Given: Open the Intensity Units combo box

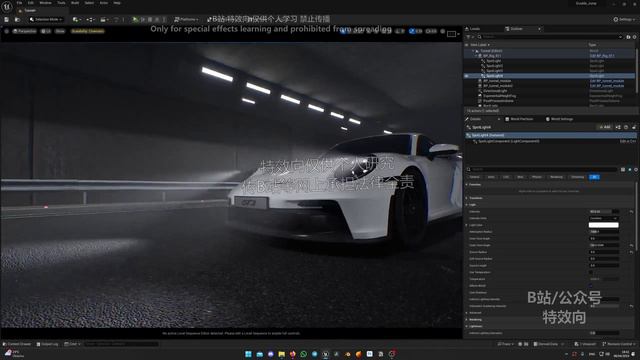Looking at the screenshot, I should pos(604,218).
